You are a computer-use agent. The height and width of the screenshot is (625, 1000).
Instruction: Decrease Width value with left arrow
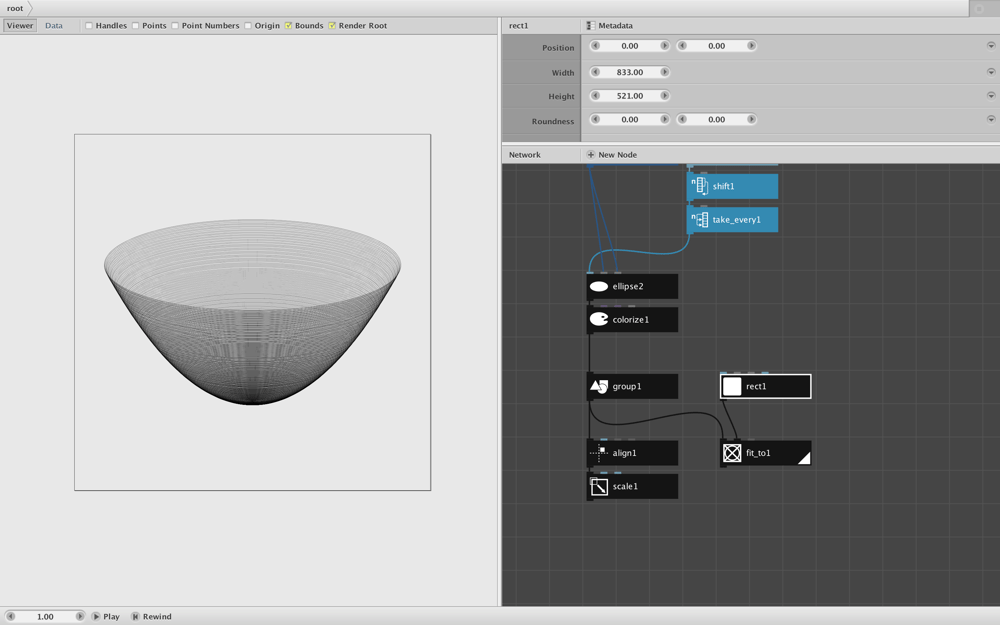pyautogui.click(x=595, y=72)
